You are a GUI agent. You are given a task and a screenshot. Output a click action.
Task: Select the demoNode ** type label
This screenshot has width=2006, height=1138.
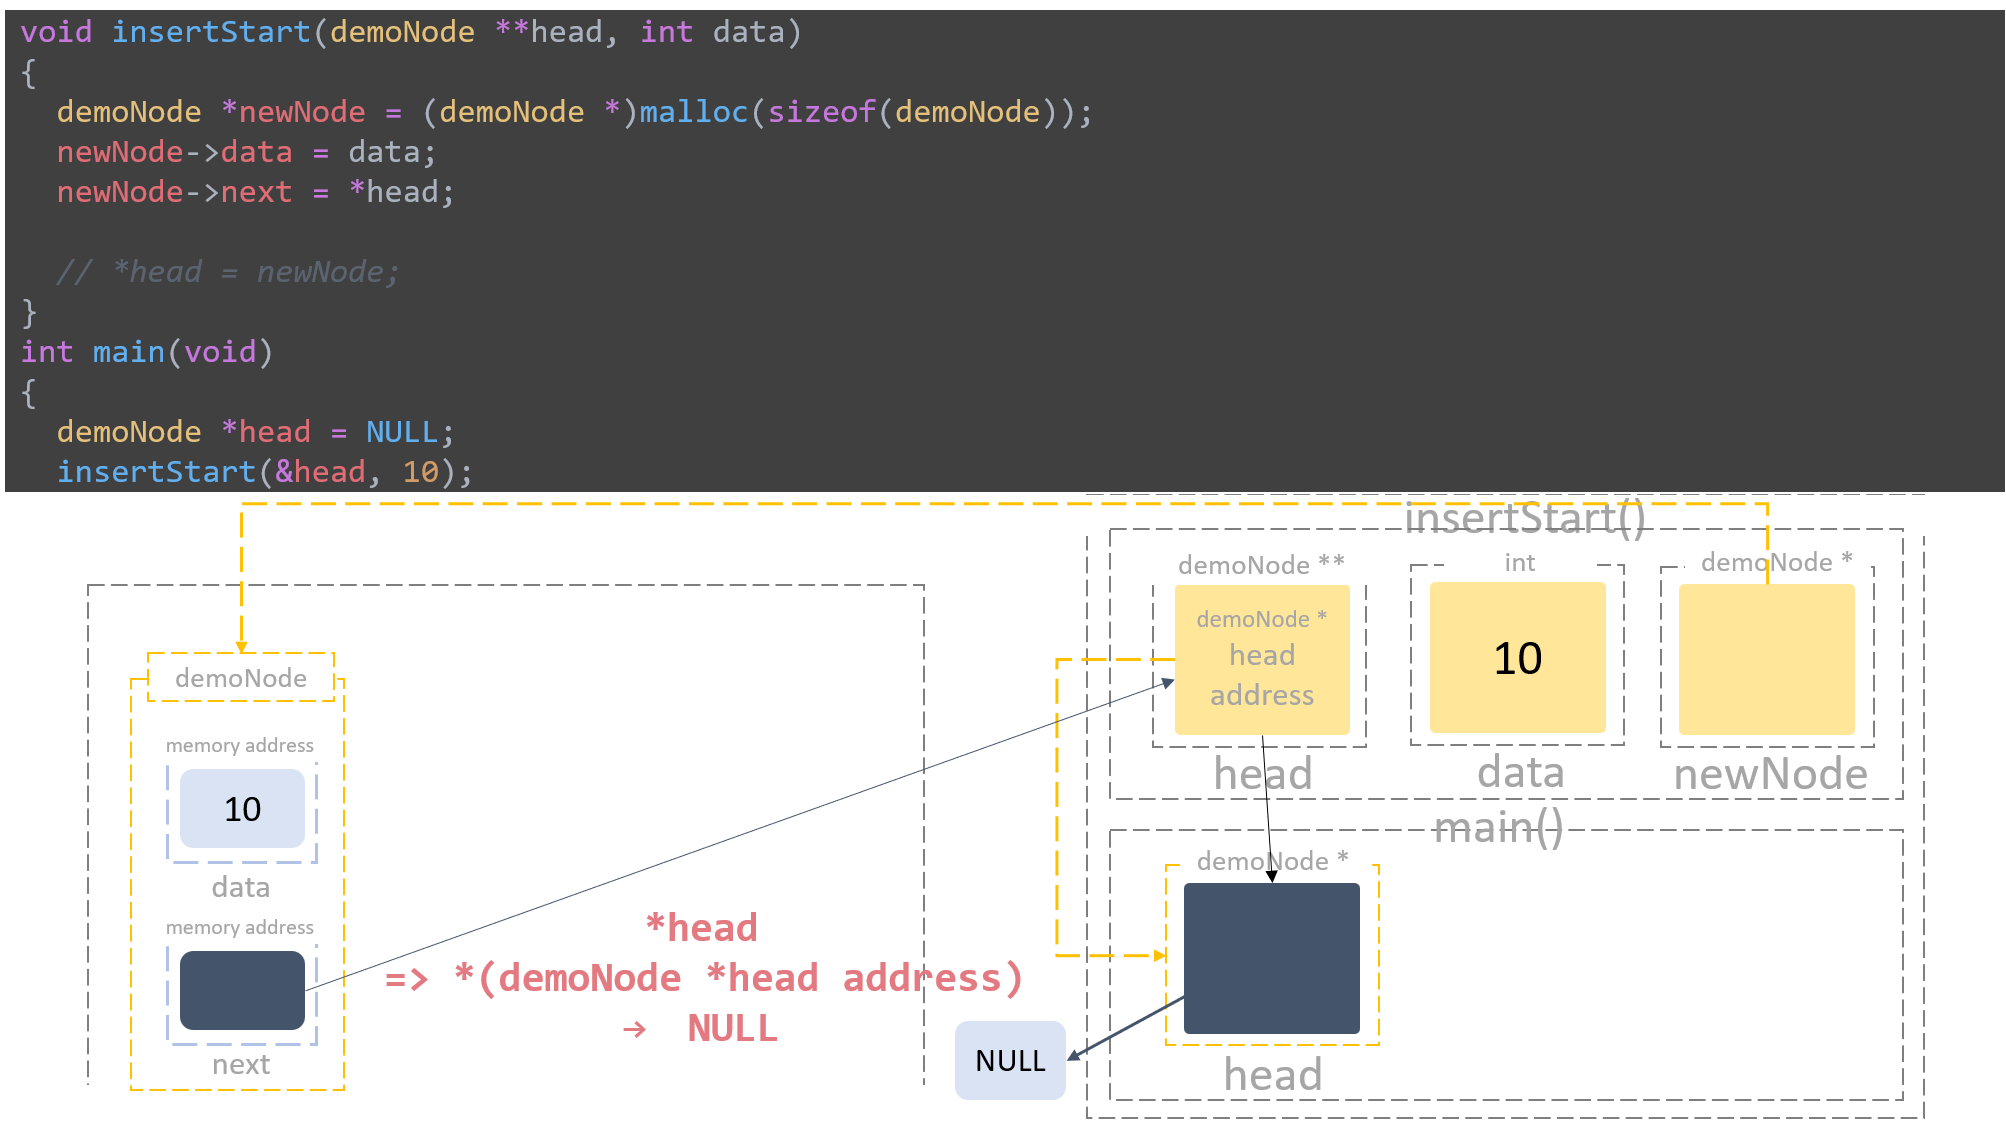click(x=1261, y=564)
